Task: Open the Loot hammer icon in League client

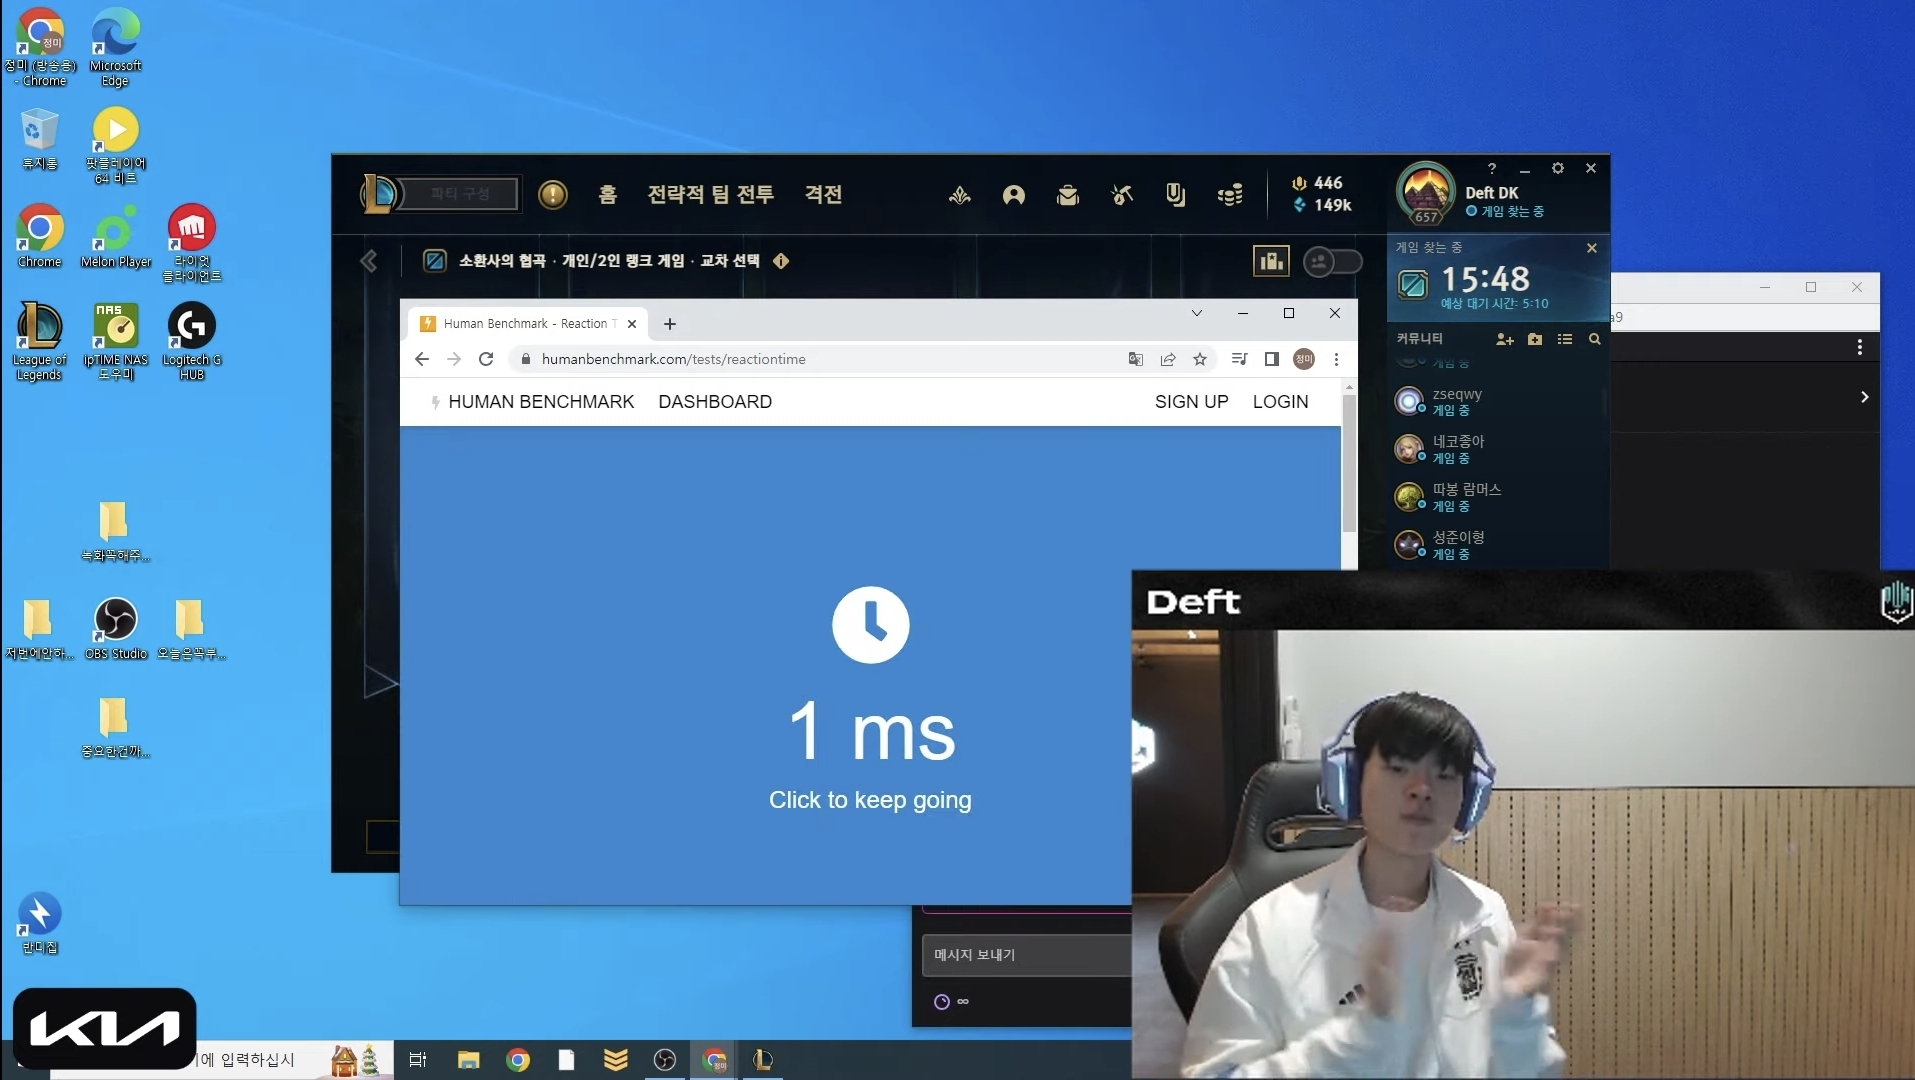Action: tap(1122, 195)
